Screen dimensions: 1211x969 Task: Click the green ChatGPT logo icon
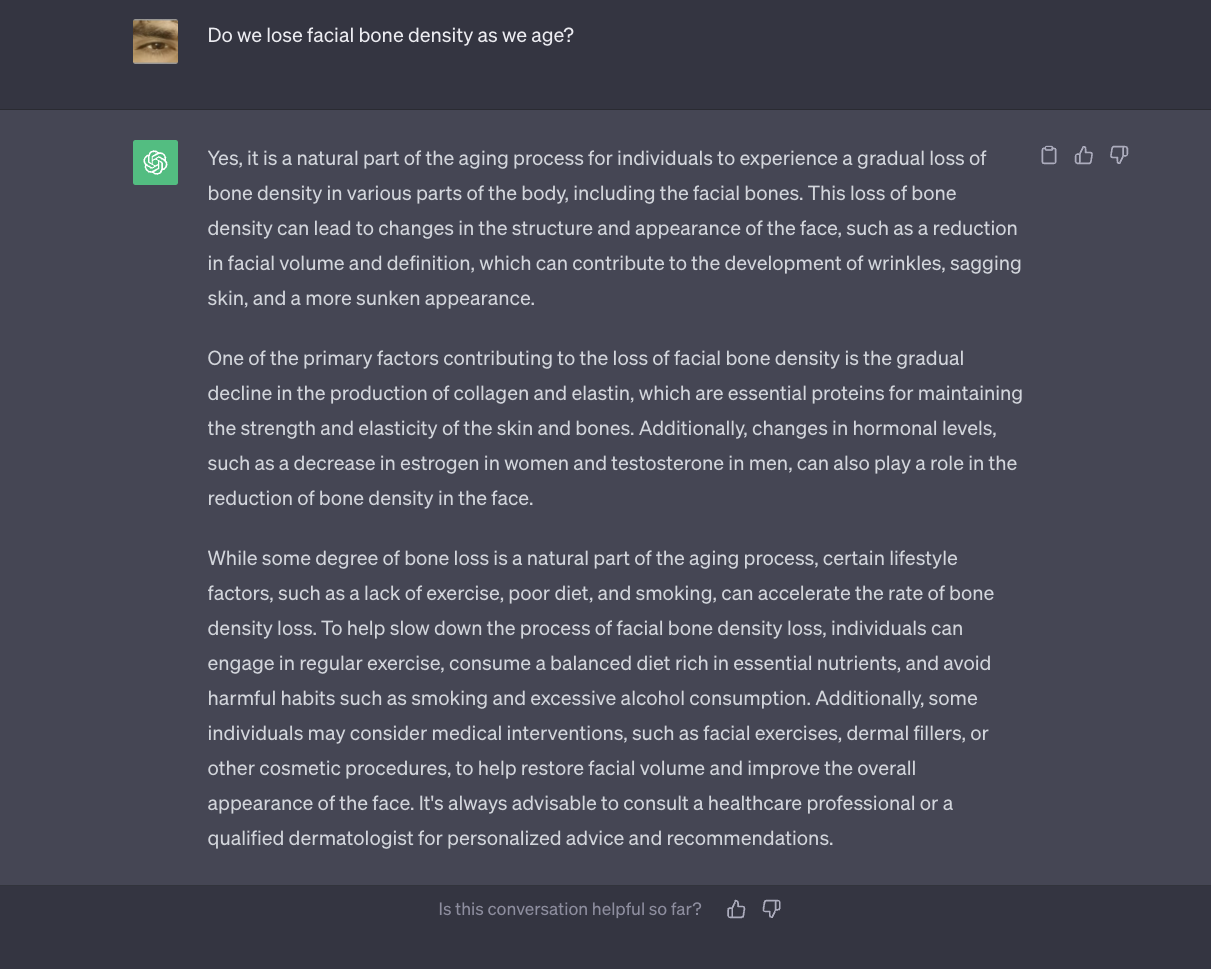[x=155, y=162]
